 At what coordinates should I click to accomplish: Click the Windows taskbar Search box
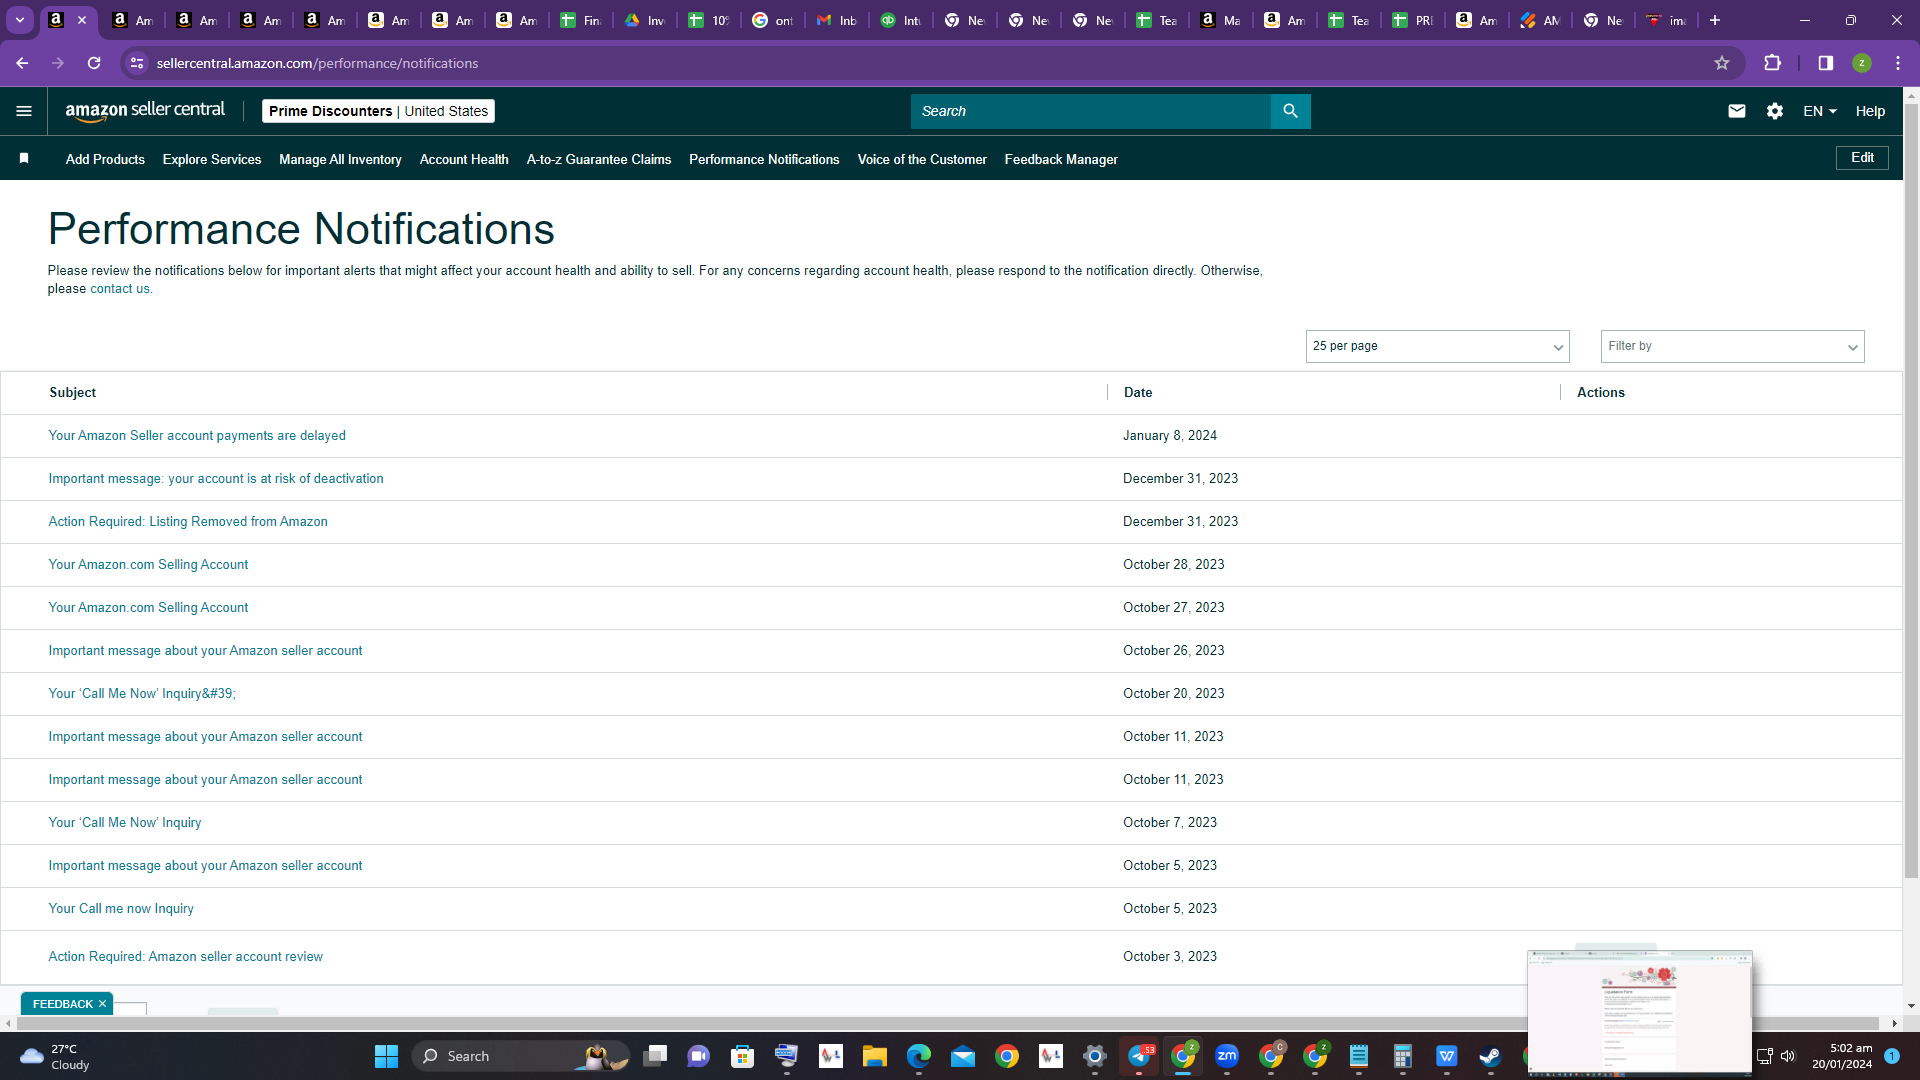tap(520, 1056)
